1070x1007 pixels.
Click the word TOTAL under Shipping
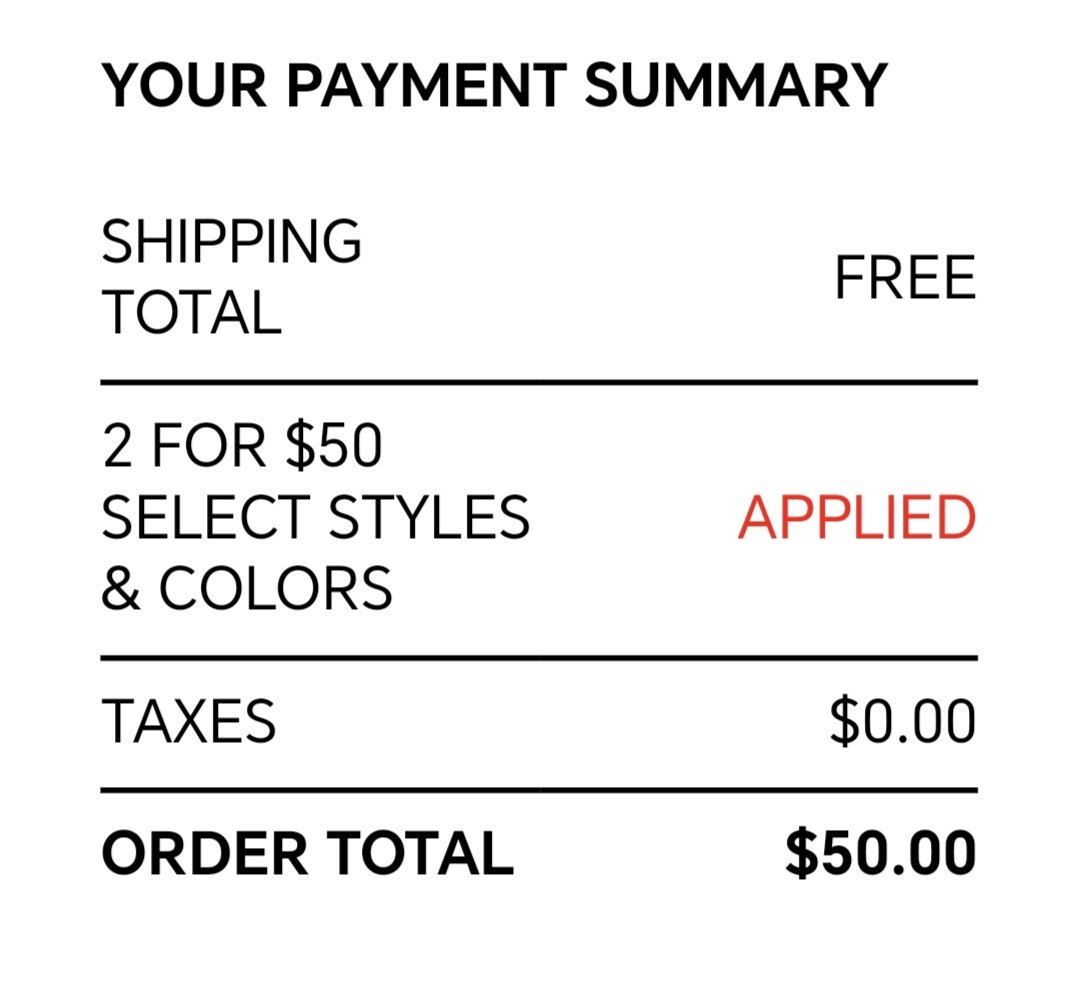pyautogui.click(x=191, y=312)
